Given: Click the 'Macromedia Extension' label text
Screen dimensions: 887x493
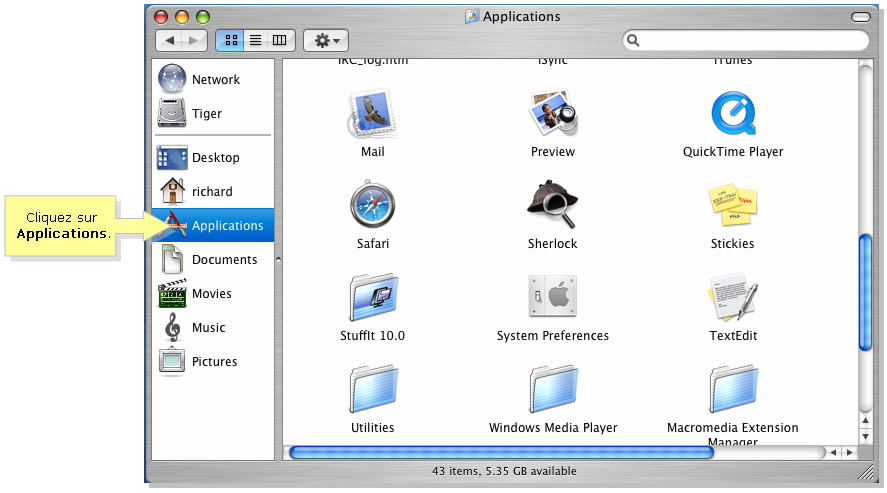Looking at the screenshot, I should pos(733,427).
